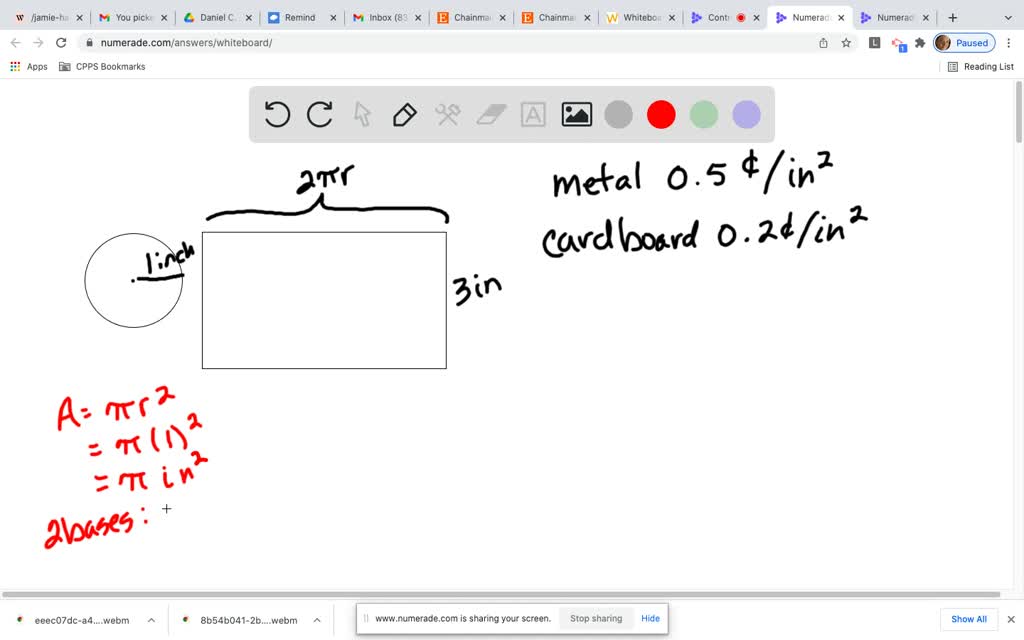Select the pointer selection tool
This screenshot has width=1024, height=640.
pyautogui.click(x=362, y=114)
